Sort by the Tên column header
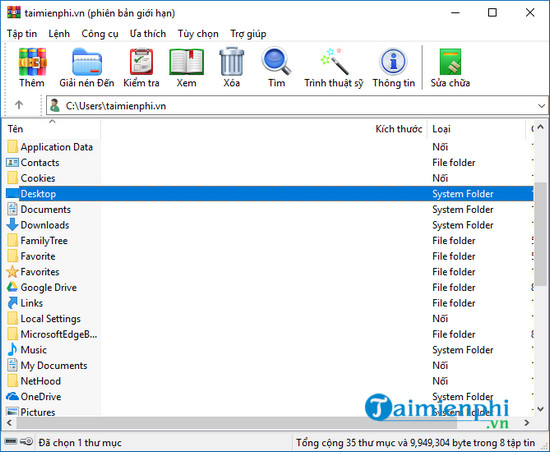550x452 pixels. point(52,129)
